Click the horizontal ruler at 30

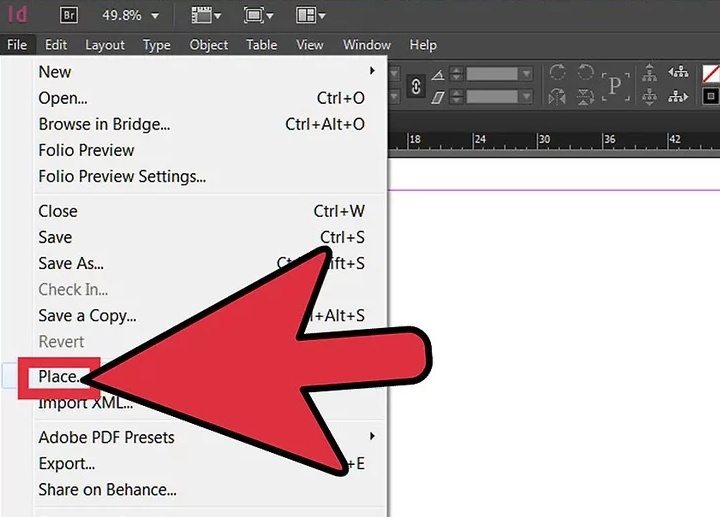tap(544, 140)
